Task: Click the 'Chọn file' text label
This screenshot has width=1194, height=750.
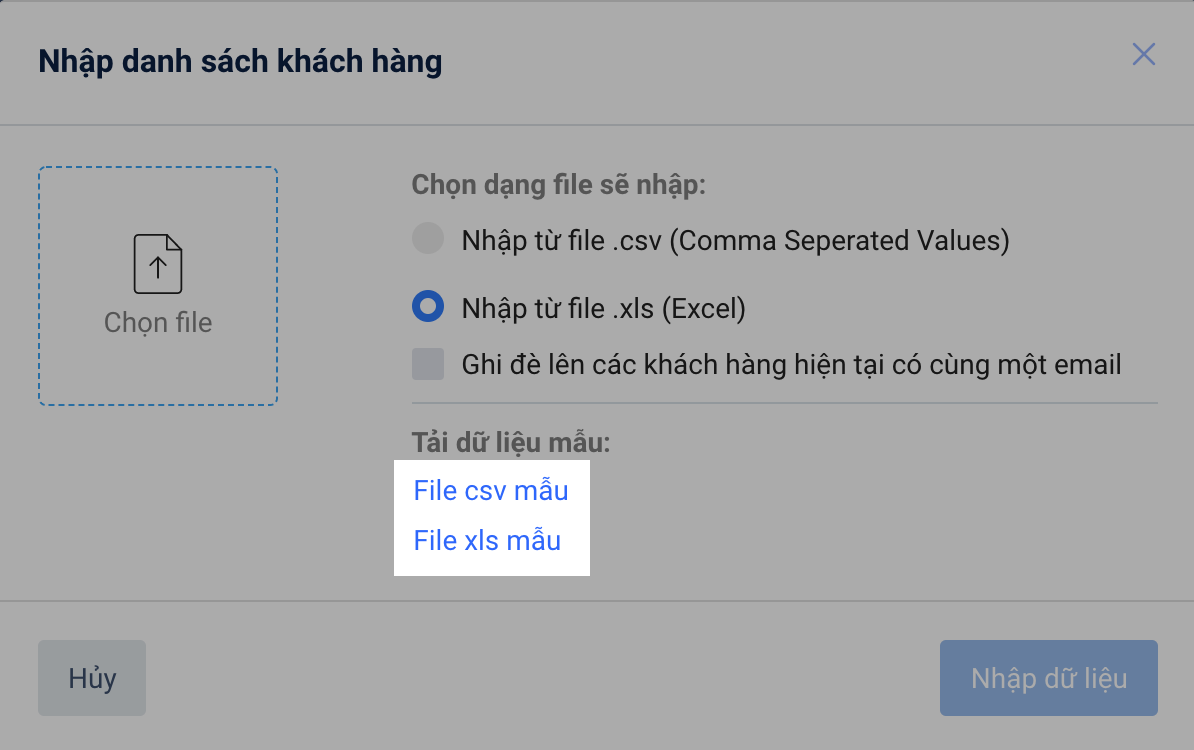Action: [158, 323]
